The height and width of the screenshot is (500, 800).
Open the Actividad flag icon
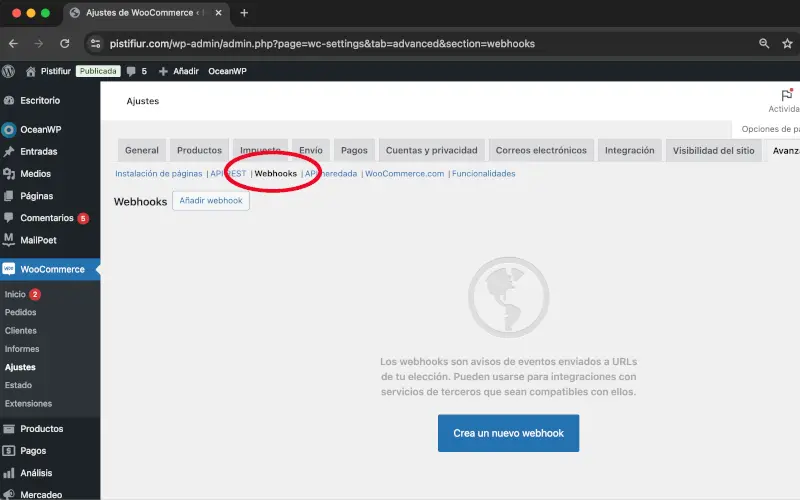click(x=787, y=95)
